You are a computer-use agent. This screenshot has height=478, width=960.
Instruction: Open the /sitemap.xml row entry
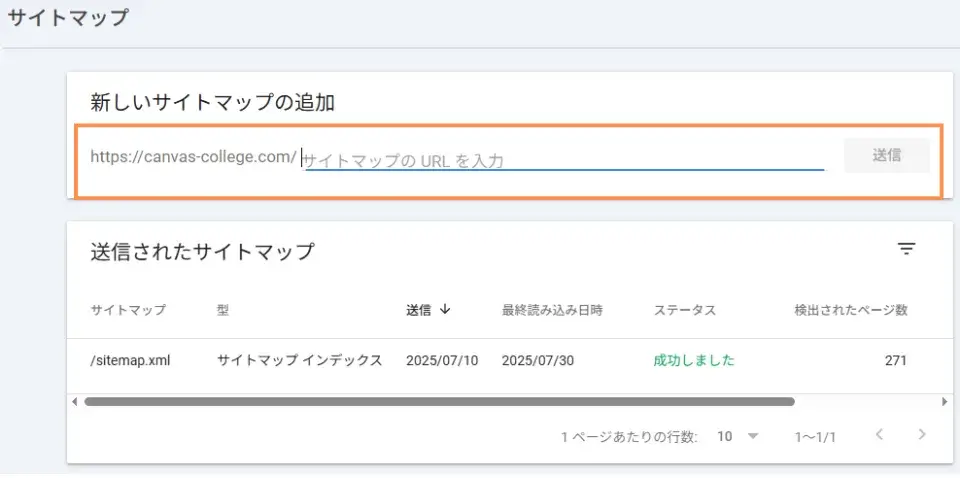click(130, 360)
